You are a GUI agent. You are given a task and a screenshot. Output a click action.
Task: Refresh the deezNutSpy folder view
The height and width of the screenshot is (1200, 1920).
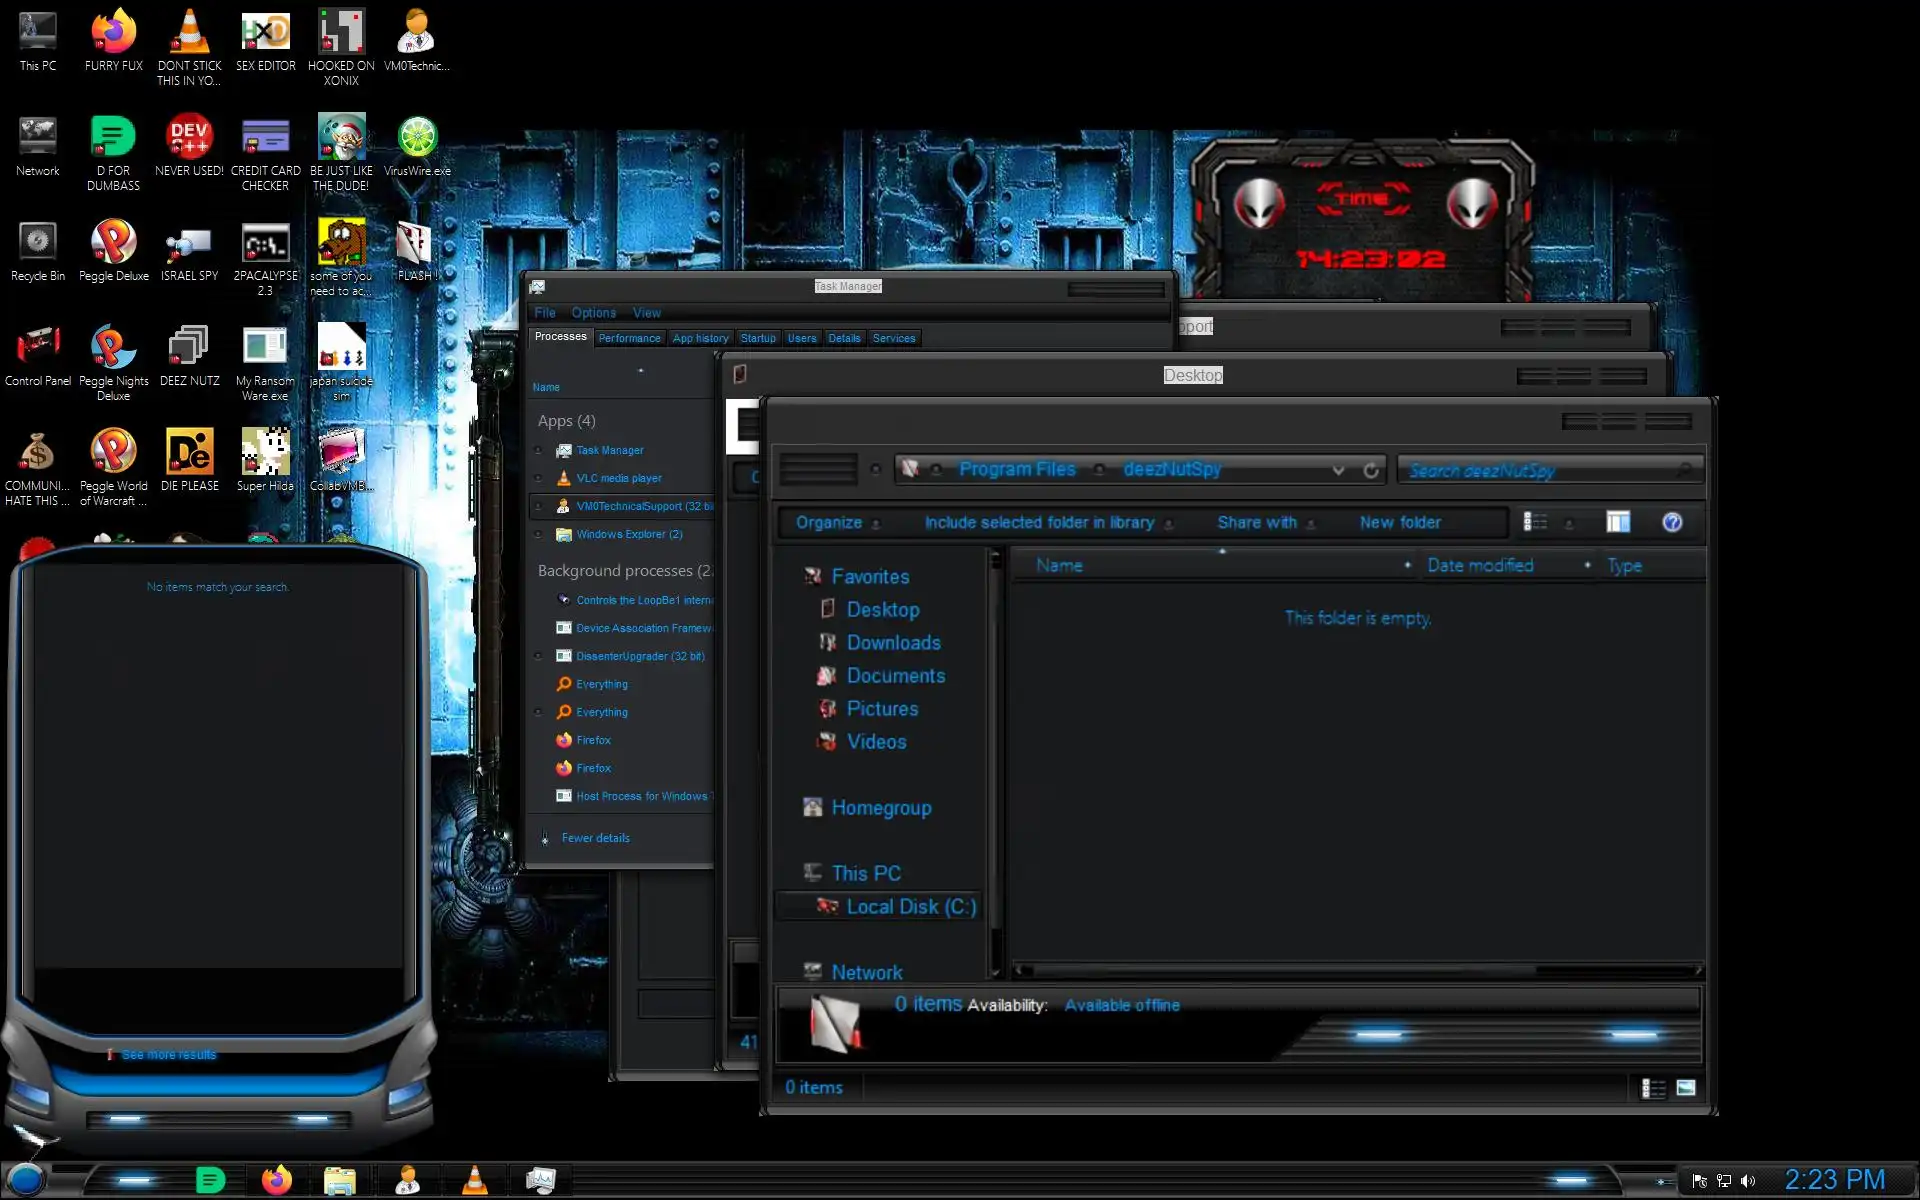[x=1371, y=470]
